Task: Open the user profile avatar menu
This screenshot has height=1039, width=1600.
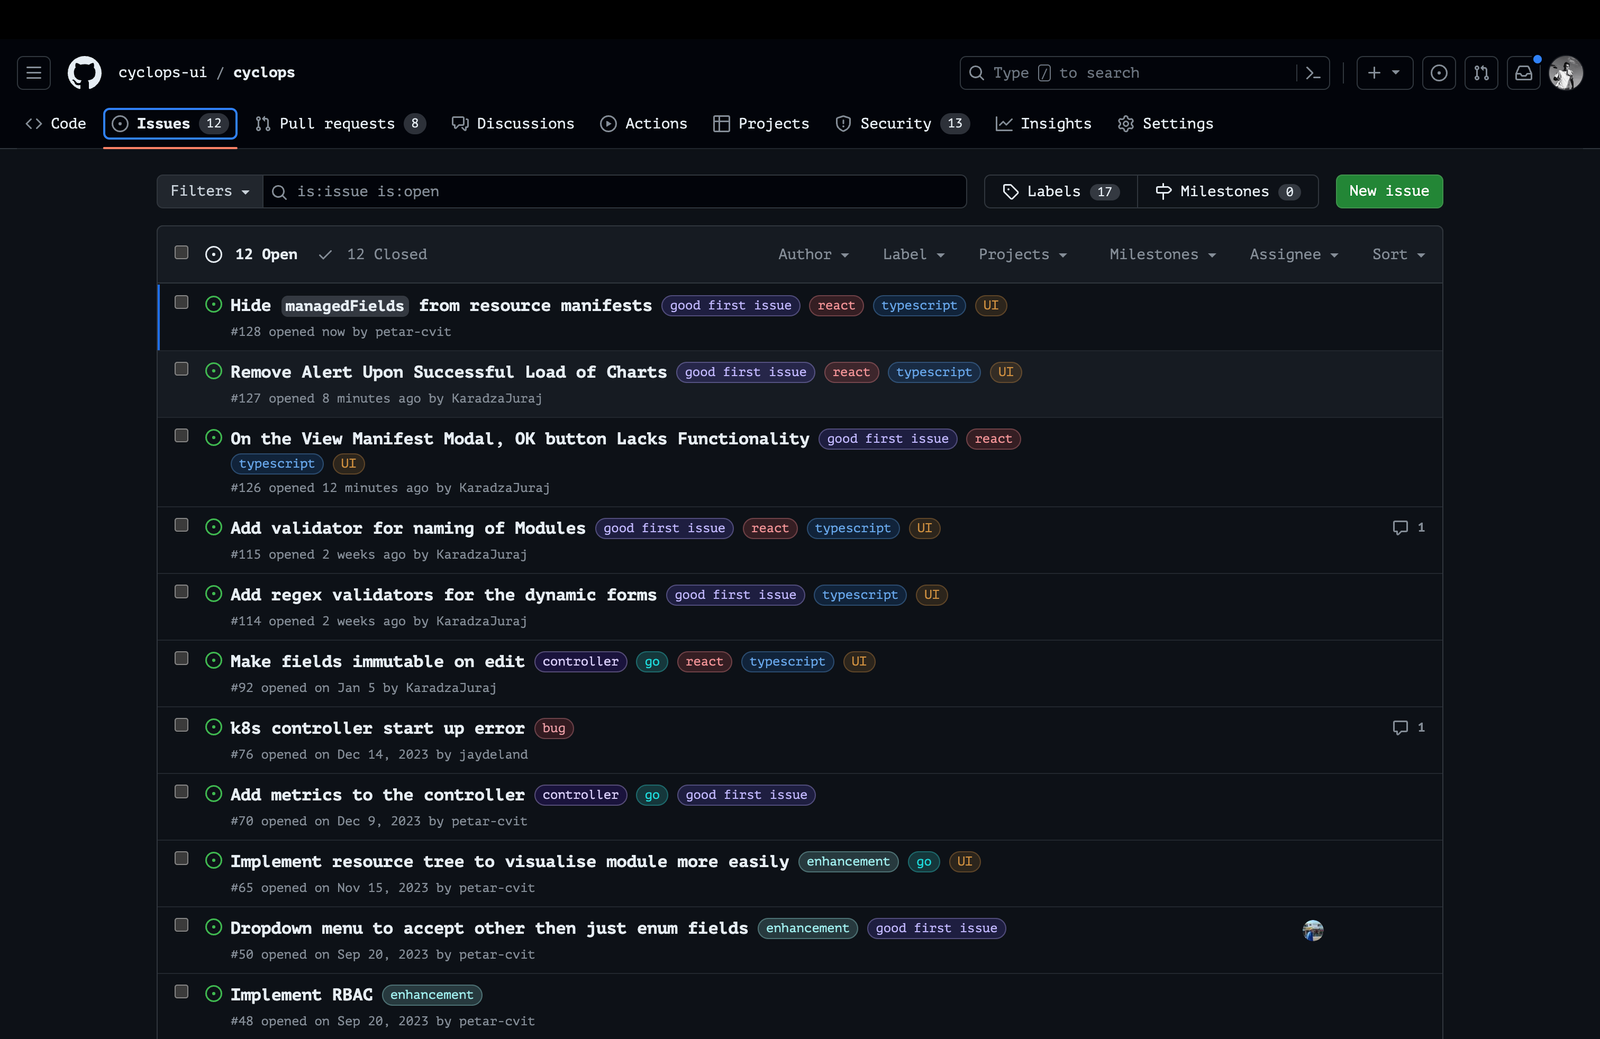Action: (1565, 73)
